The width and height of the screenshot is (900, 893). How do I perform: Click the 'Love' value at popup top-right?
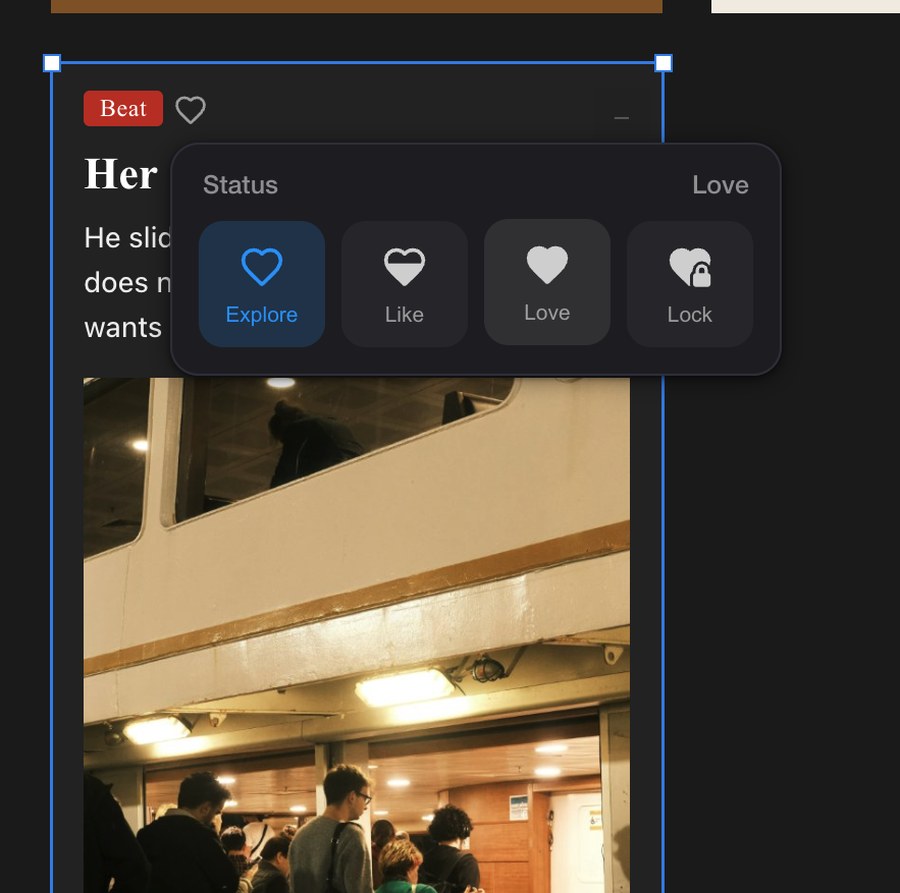720,185
